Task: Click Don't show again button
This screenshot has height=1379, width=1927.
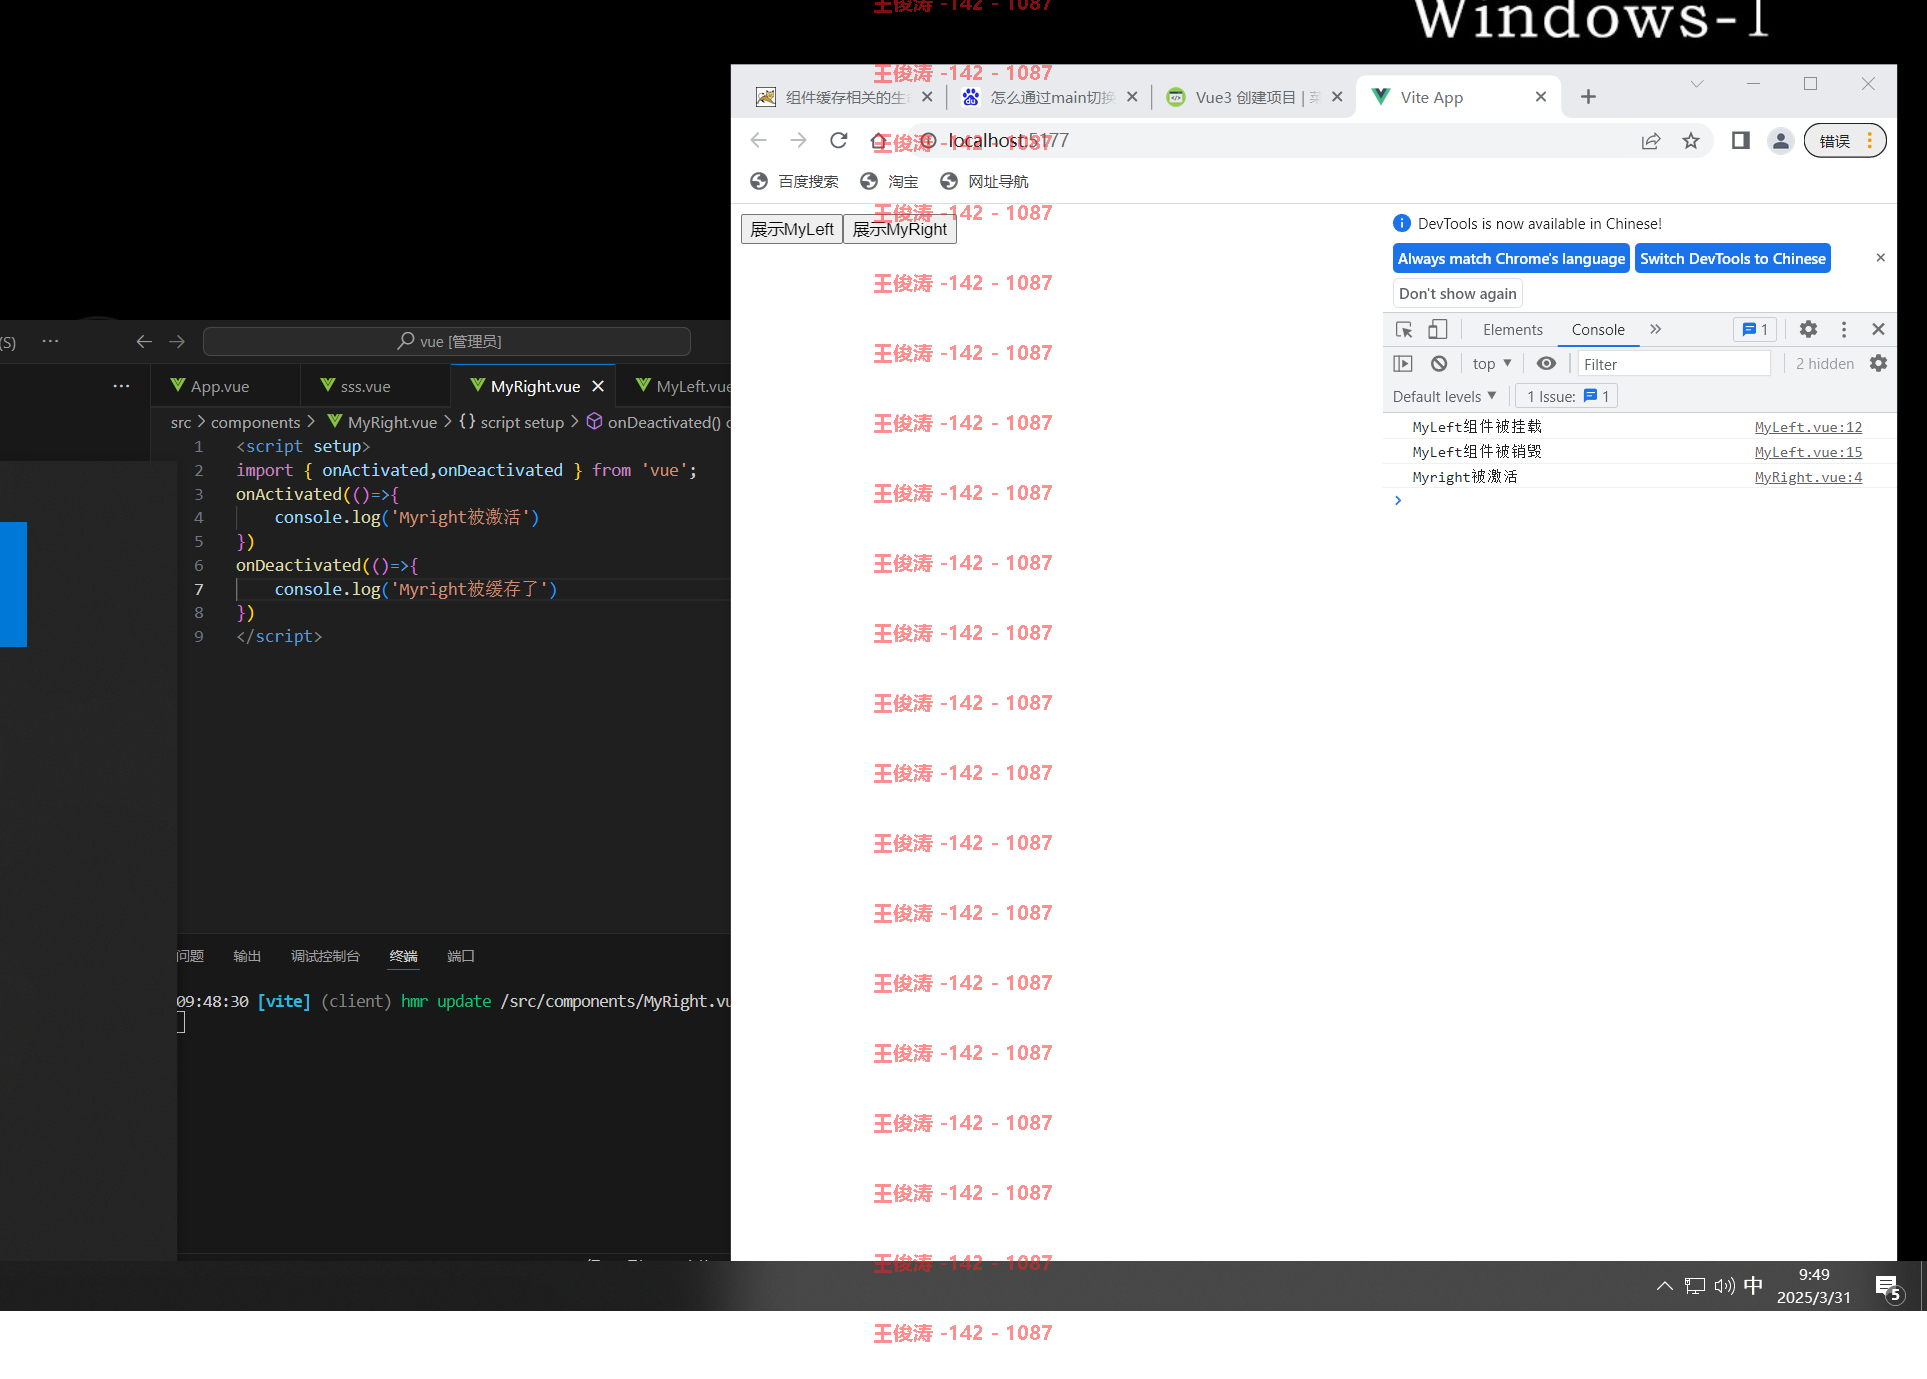Action: pyautogui.click(x=1457, y=293)
